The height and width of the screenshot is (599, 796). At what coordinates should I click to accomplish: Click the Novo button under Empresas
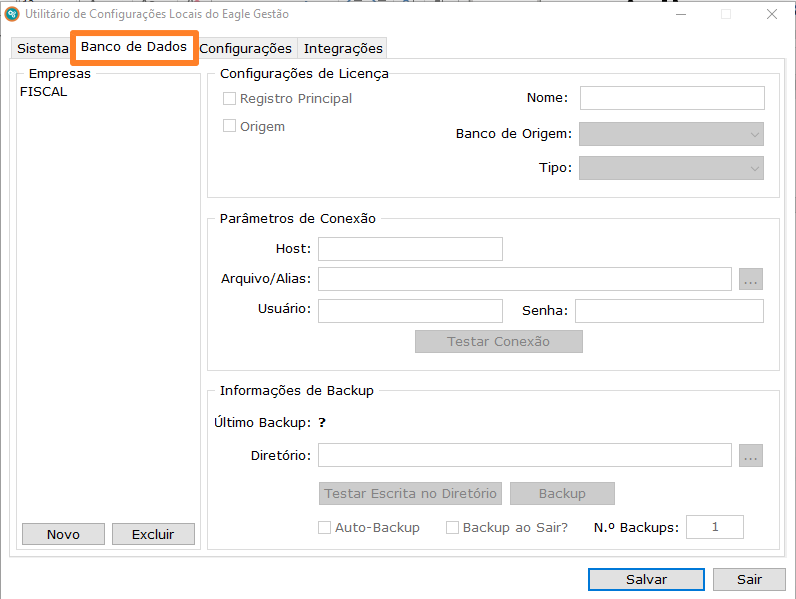(63, 534)
